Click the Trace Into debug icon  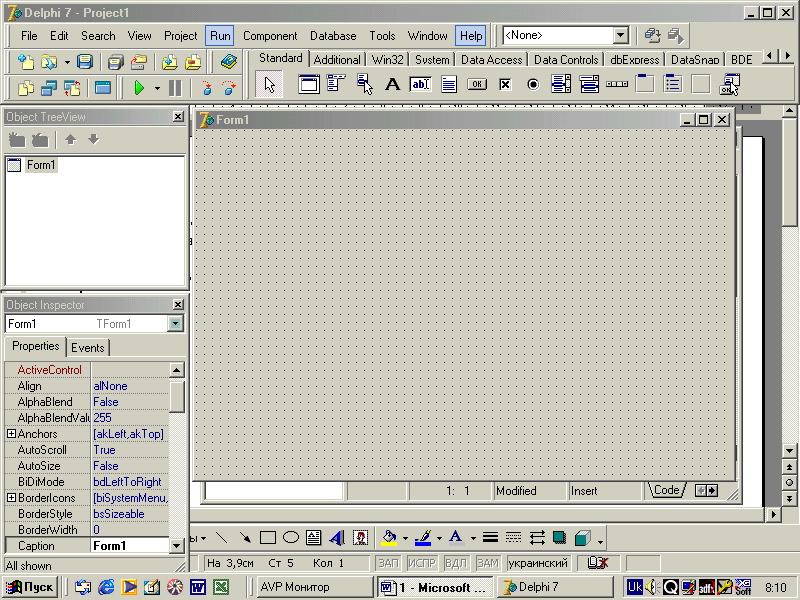(x=207, y=88)
